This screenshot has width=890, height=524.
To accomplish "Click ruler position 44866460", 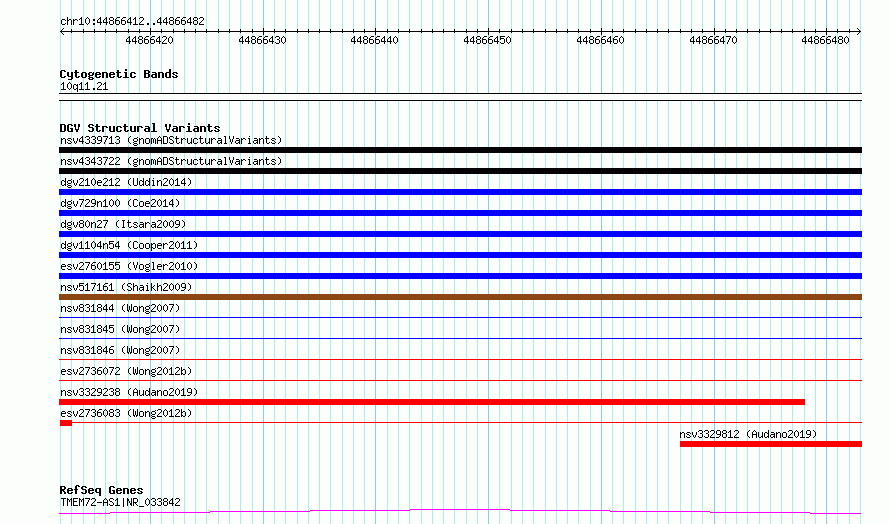I will tap(601, 40).
